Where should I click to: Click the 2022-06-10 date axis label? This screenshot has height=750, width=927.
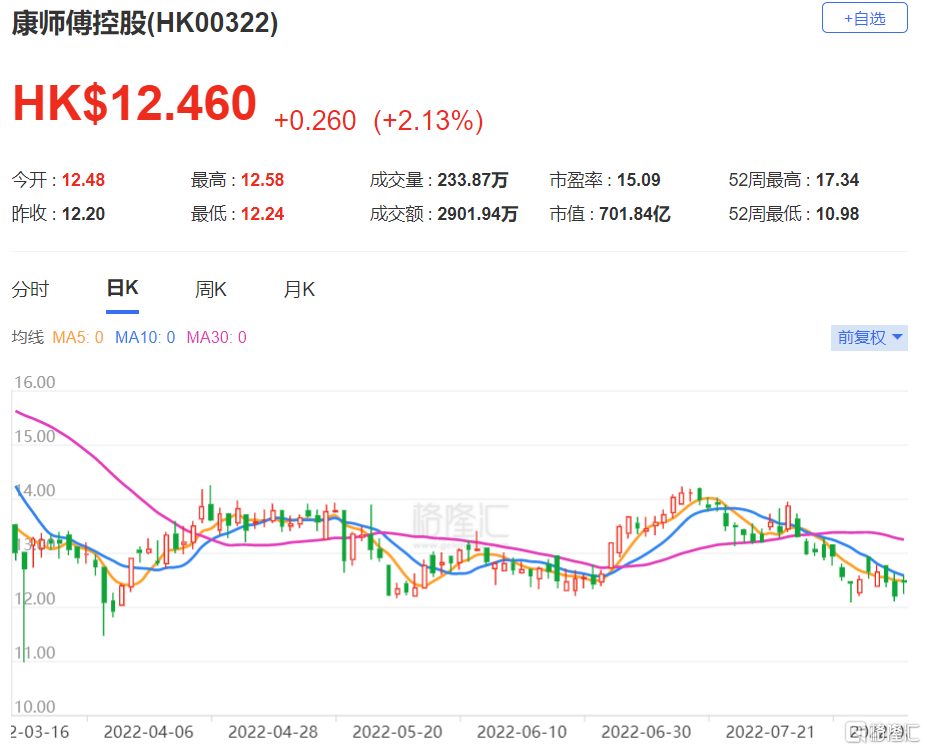pyautogui.click(x=522, y=732)
